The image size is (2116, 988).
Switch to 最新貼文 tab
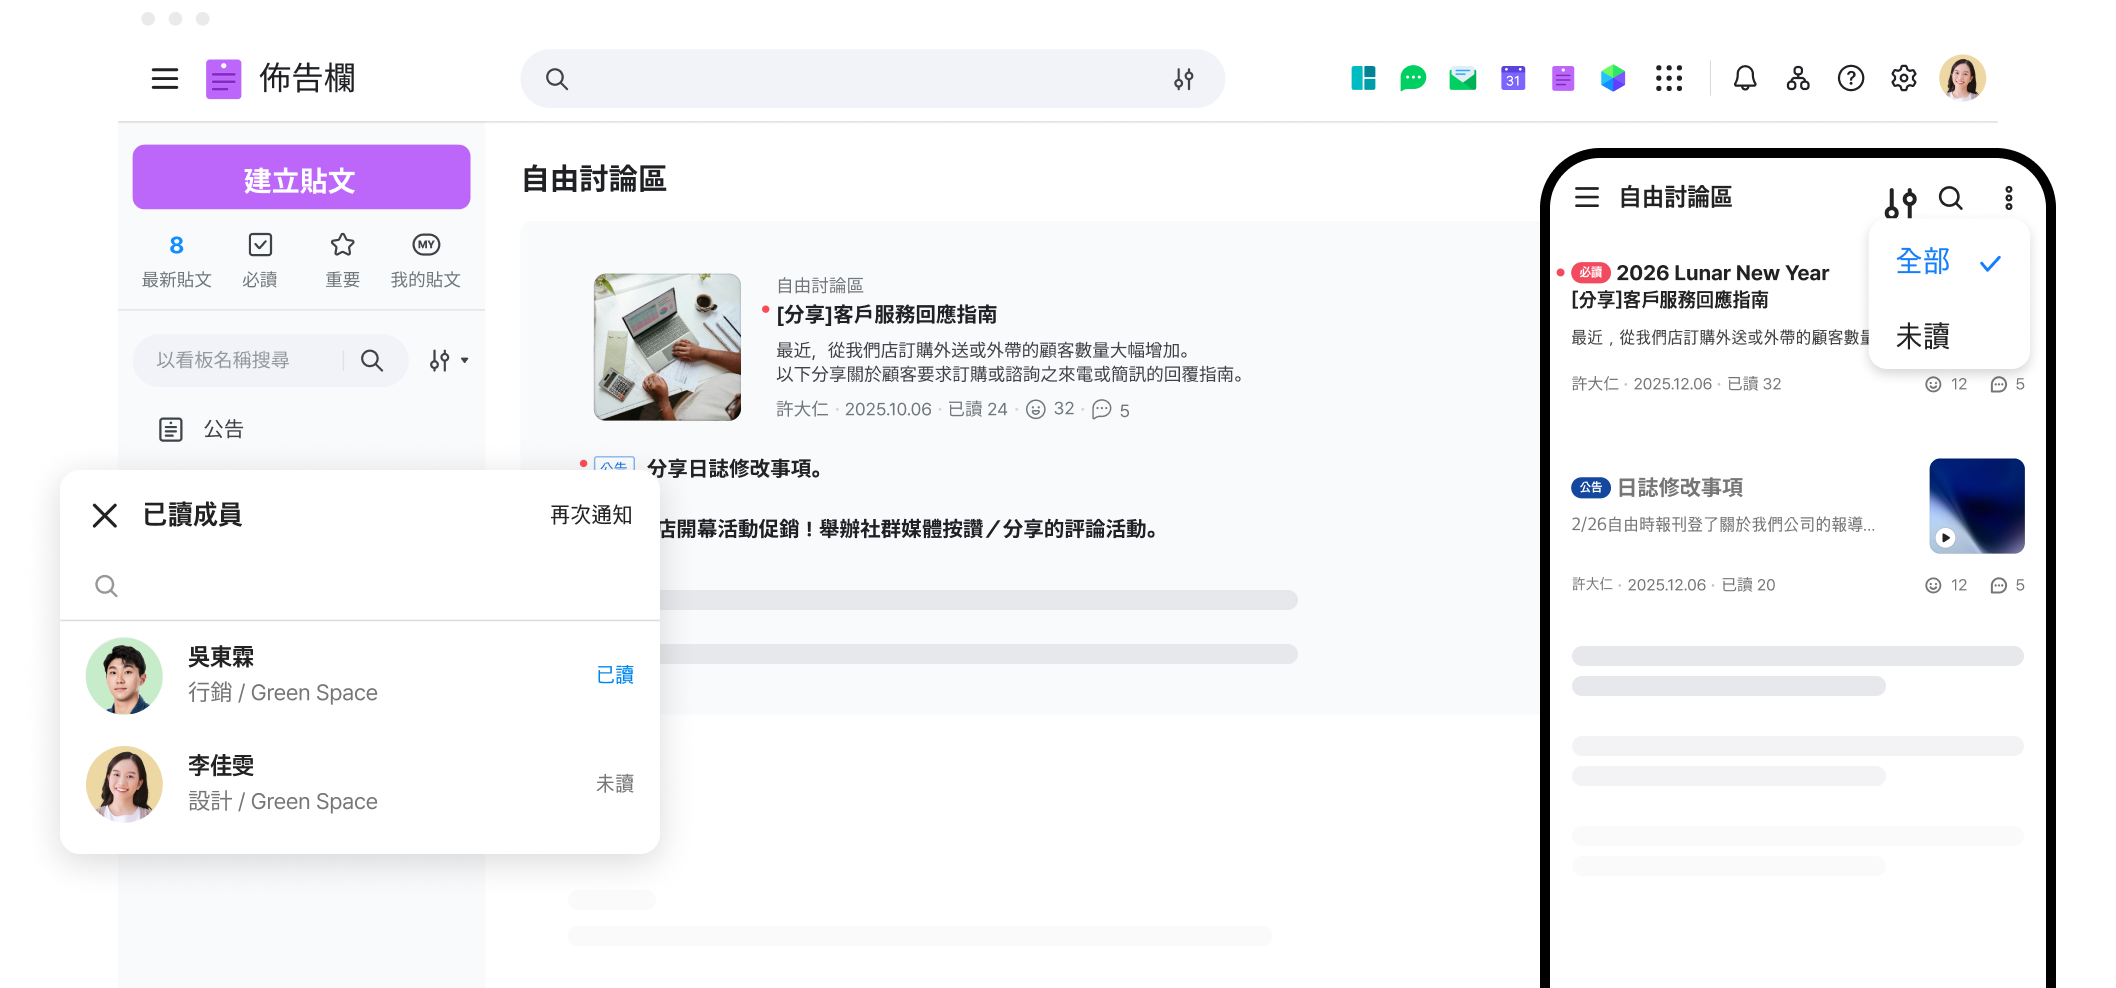click(176, 259)
